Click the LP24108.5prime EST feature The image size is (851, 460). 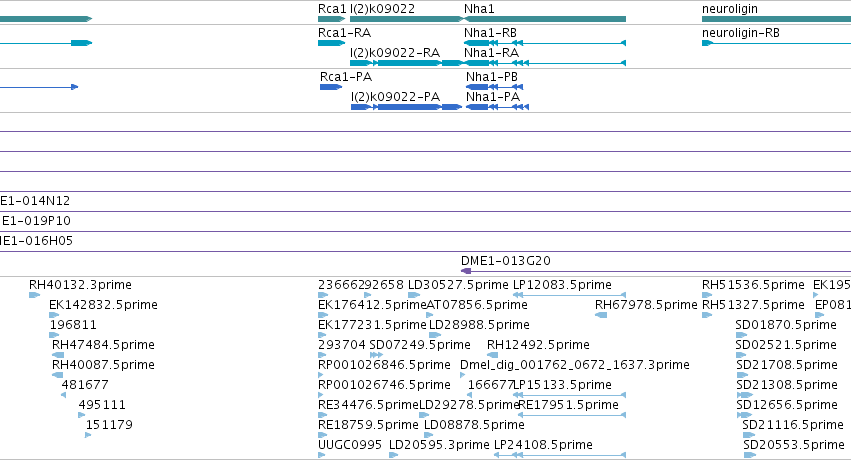point(560,455)
